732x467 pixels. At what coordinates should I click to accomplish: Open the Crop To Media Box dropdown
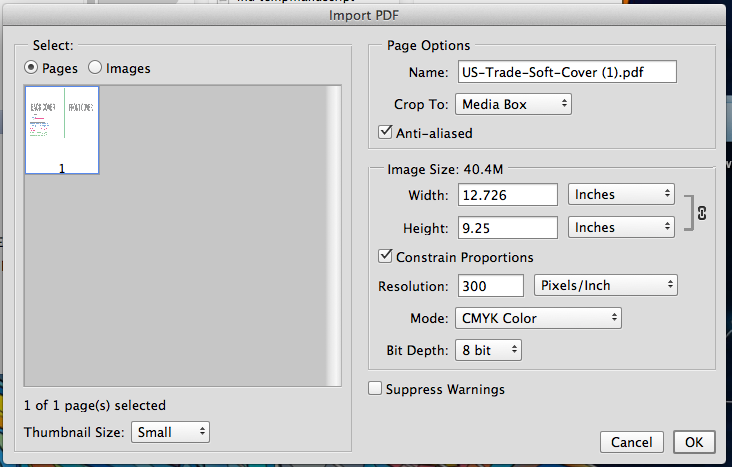pyautogui.click(x=514, y=104)
